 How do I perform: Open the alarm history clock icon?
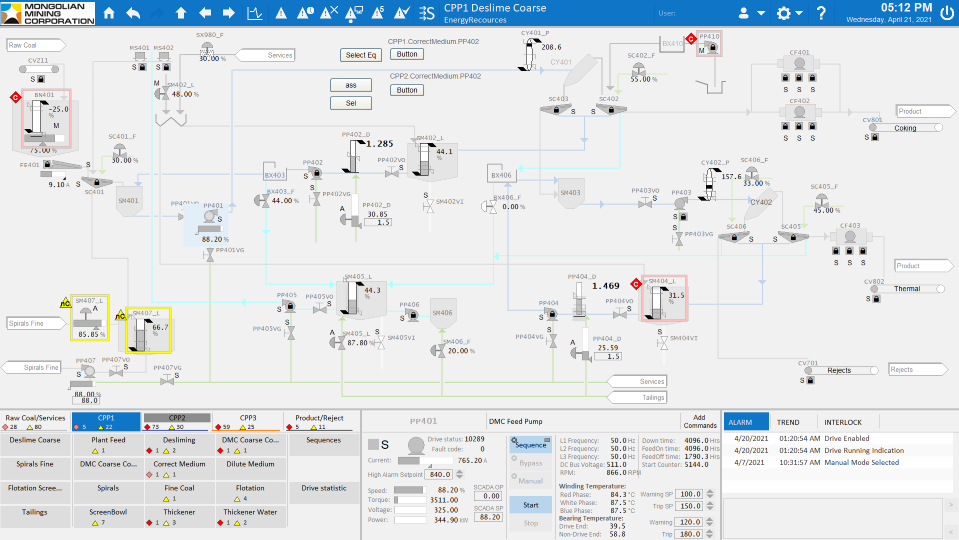click(305, 13)
